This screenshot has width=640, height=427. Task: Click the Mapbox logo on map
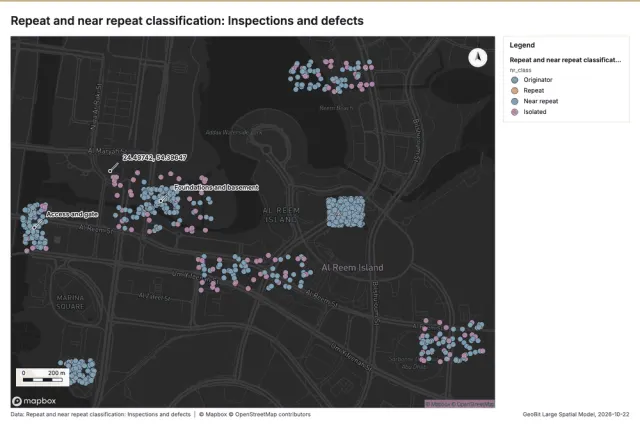click(34, 401)
